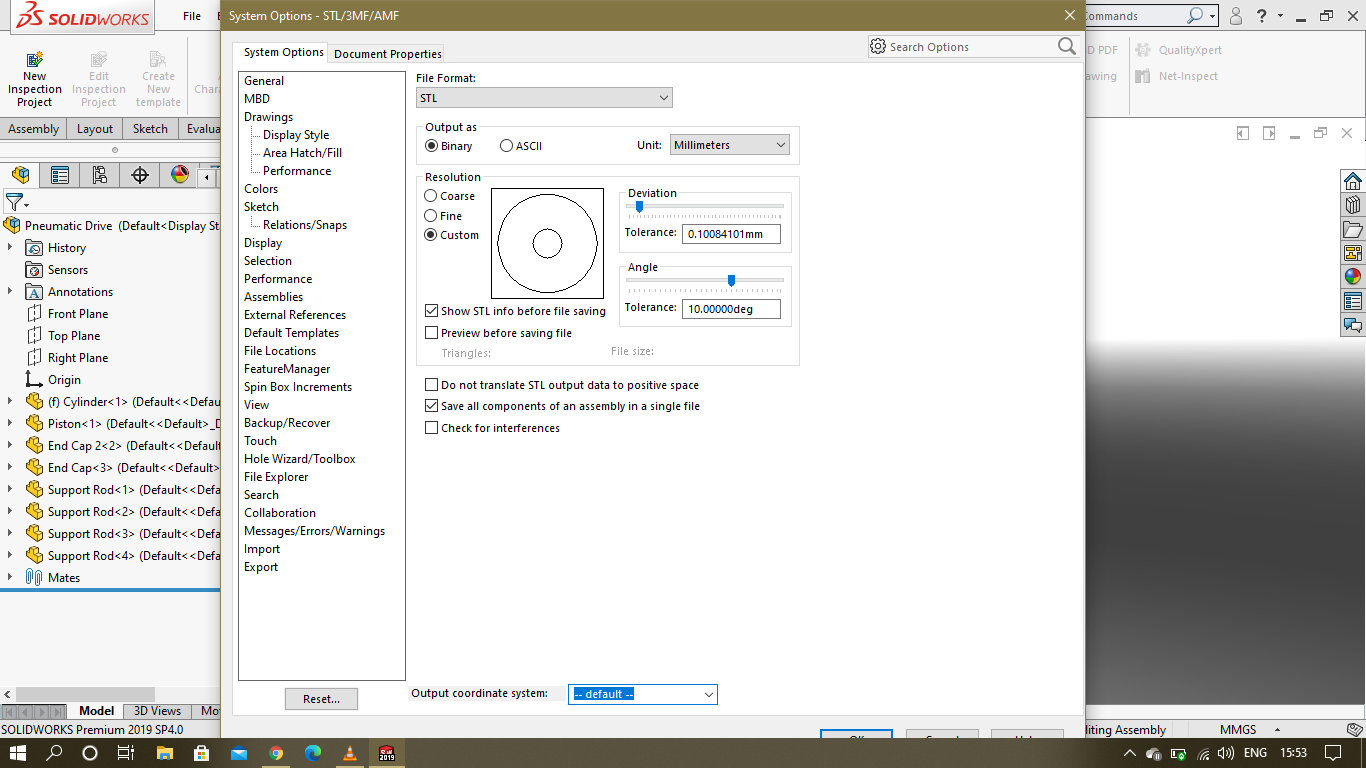
Task: Open SOLIDWORKS Forum task pane icon
Action: 1353,325
